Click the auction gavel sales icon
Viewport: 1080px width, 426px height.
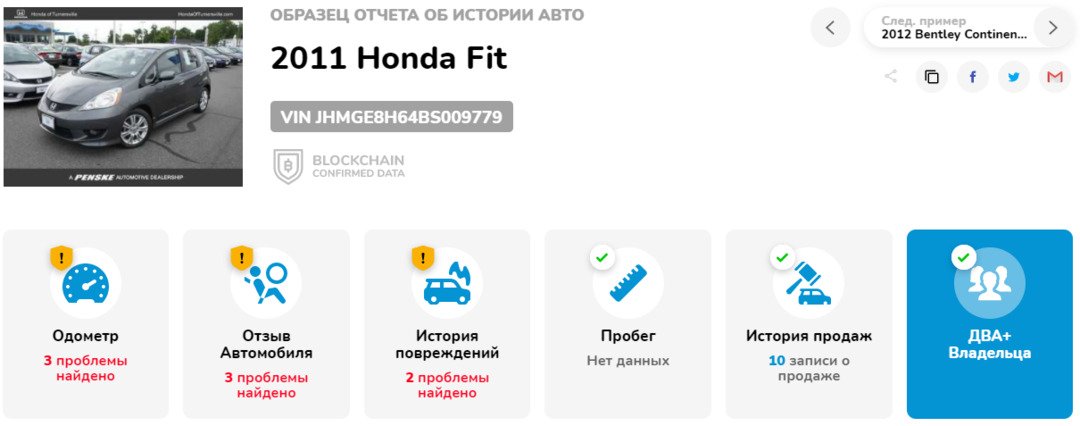(808, 283)
